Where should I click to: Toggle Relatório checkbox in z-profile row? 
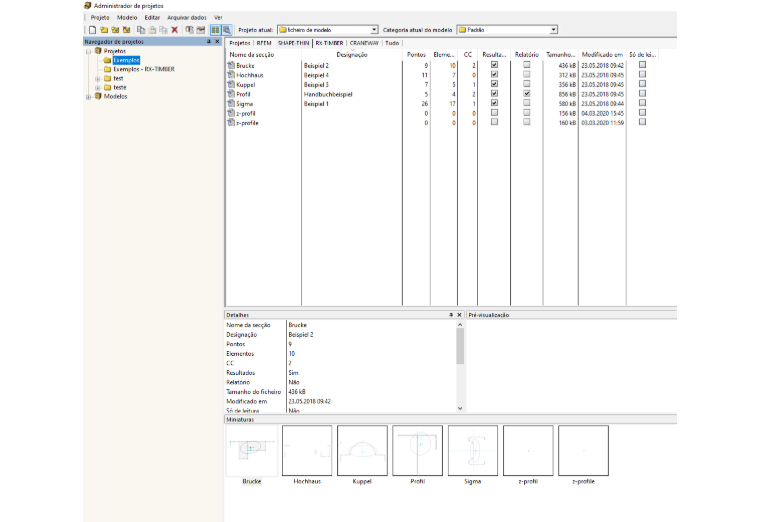[527, 122]
